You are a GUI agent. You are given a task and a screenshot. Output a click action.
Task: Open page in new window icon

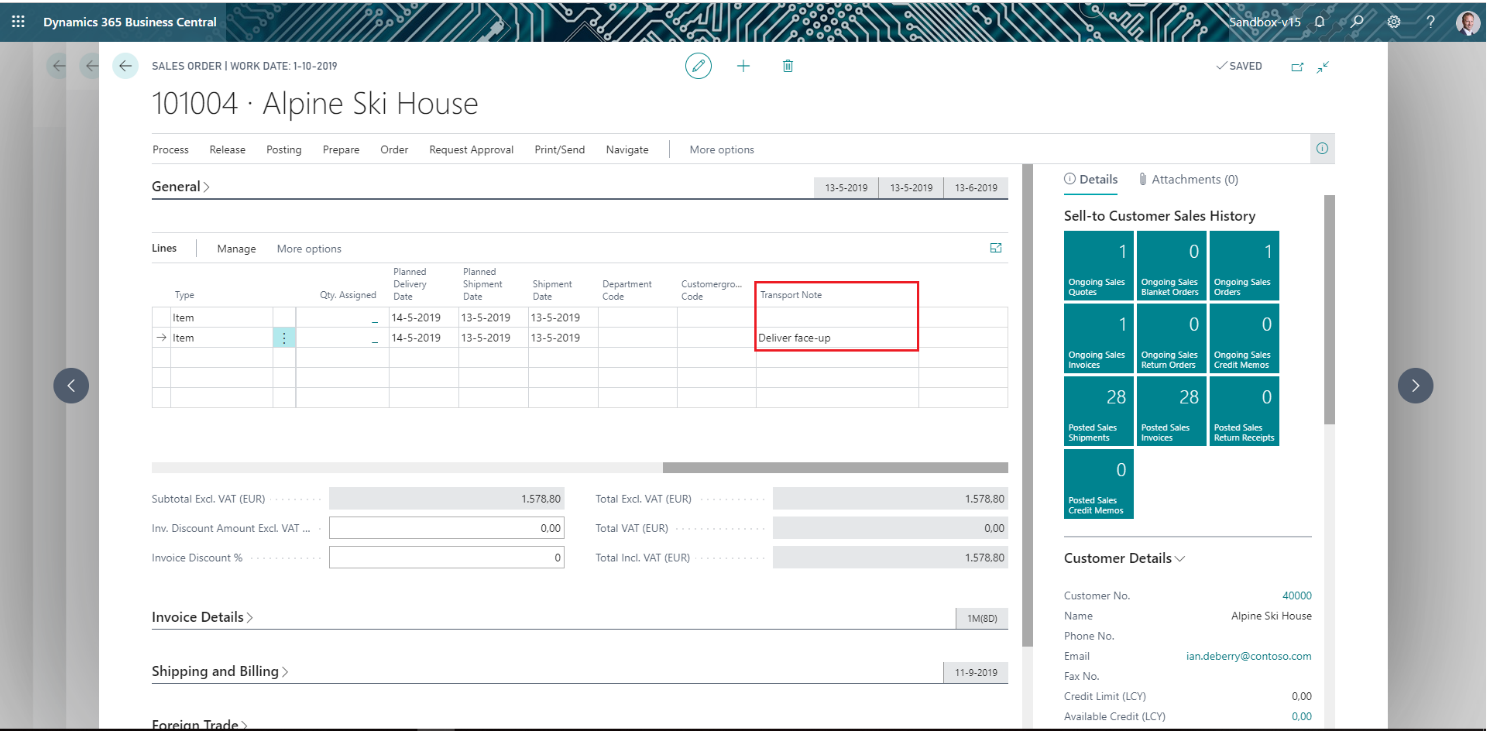[1297, 67]
